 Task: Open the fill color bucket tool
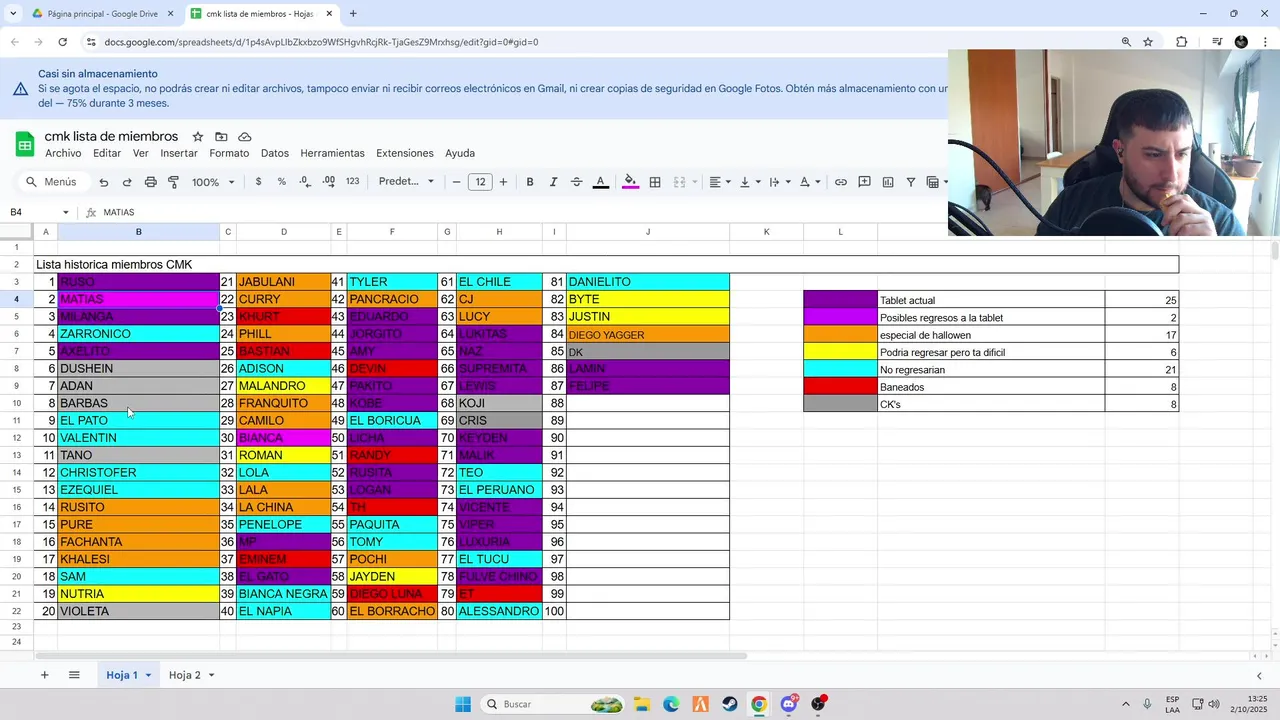click(x=630, y=182)
